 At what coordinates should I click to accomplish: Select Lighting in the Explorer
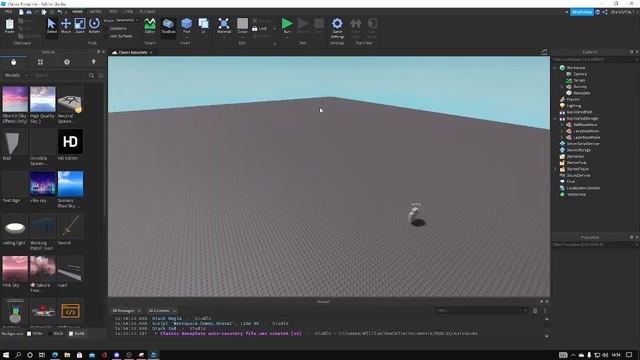pos(573,106)
